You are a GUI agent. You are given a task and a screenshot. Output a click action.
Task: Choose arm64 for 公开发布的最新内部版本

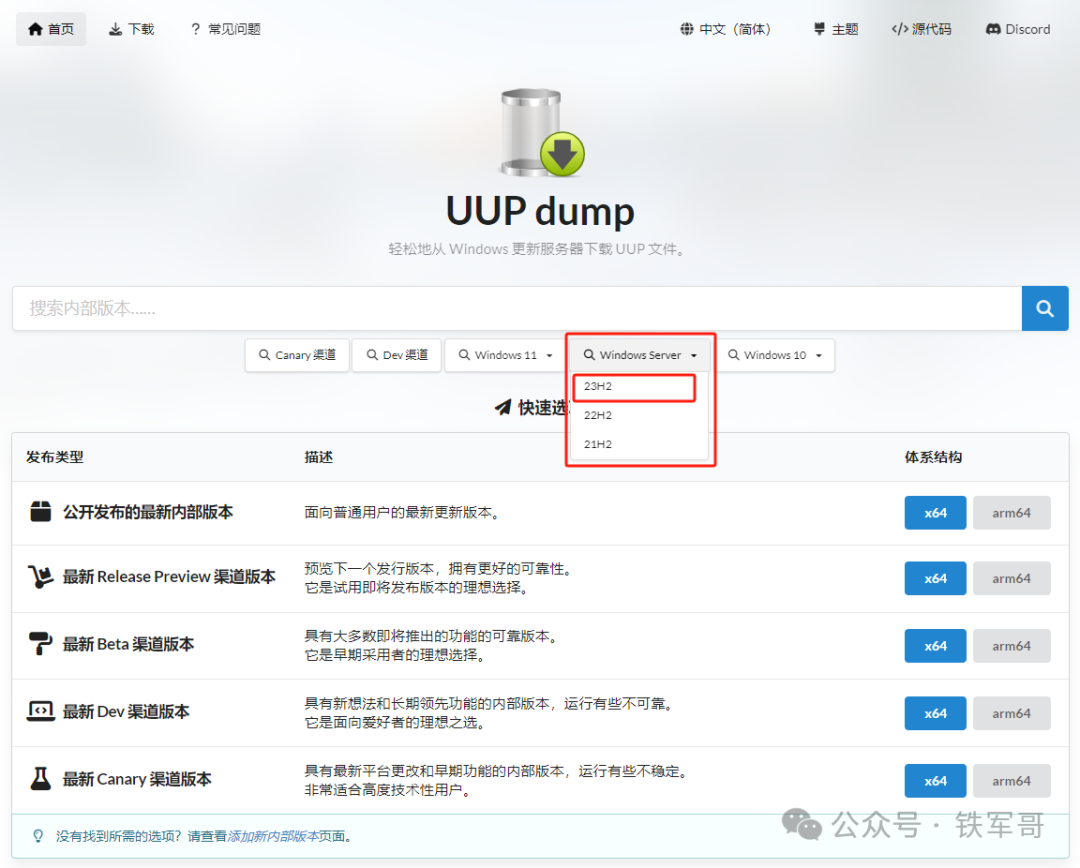pyautogui.click(x=1012, y=513)
